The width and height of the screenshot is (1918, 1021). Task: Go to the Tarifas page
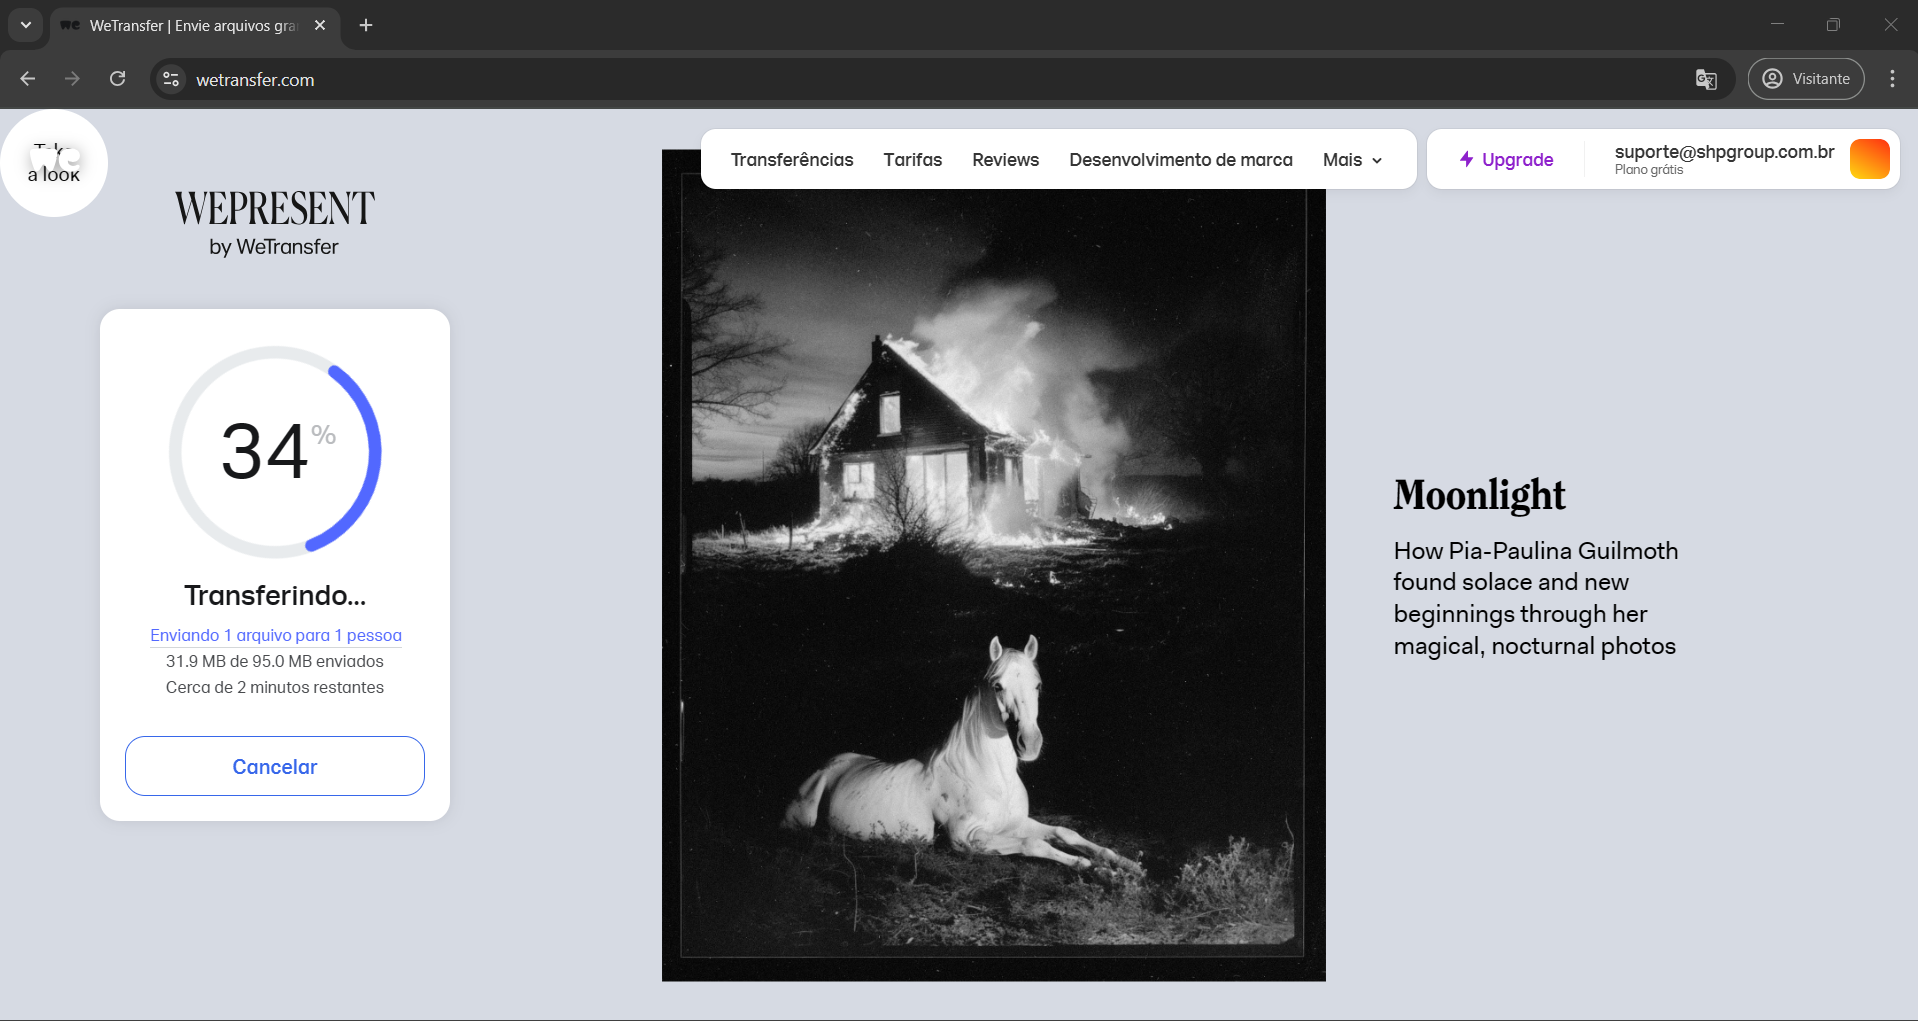click(x=912, y=160)
